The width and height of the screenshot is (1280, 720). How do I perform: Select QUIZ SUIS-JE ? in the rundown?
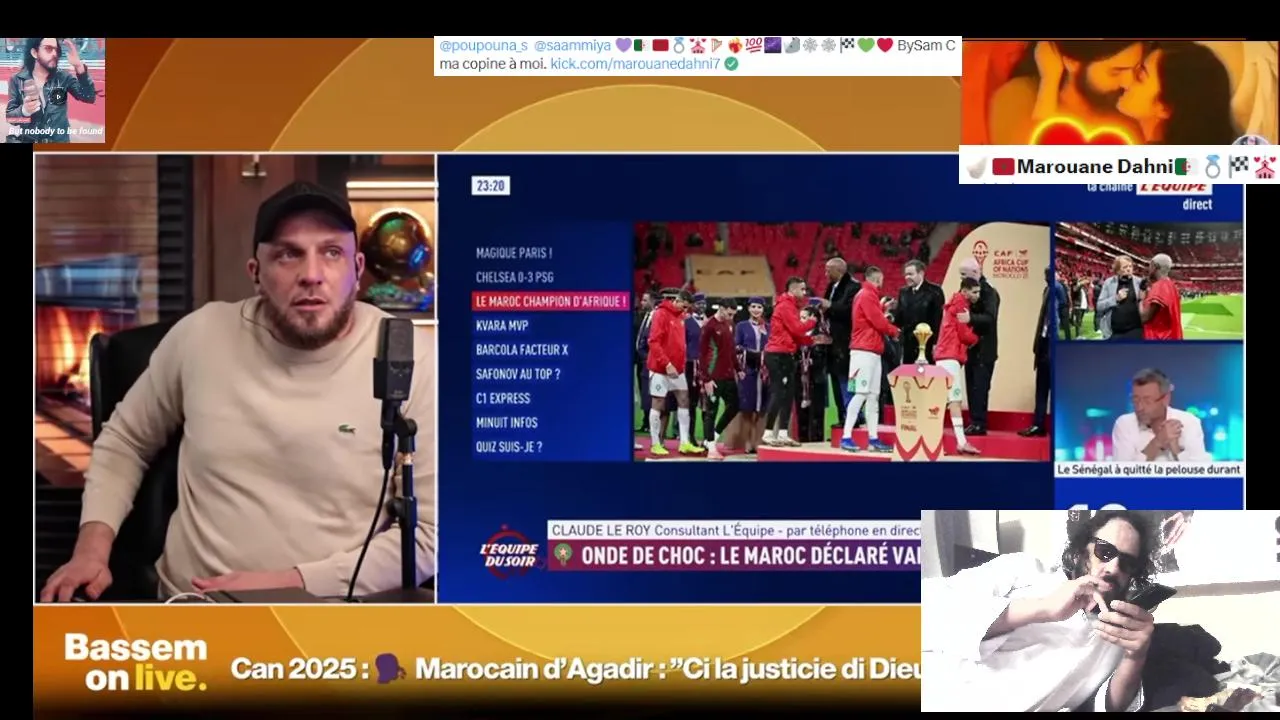click(509, 447)
